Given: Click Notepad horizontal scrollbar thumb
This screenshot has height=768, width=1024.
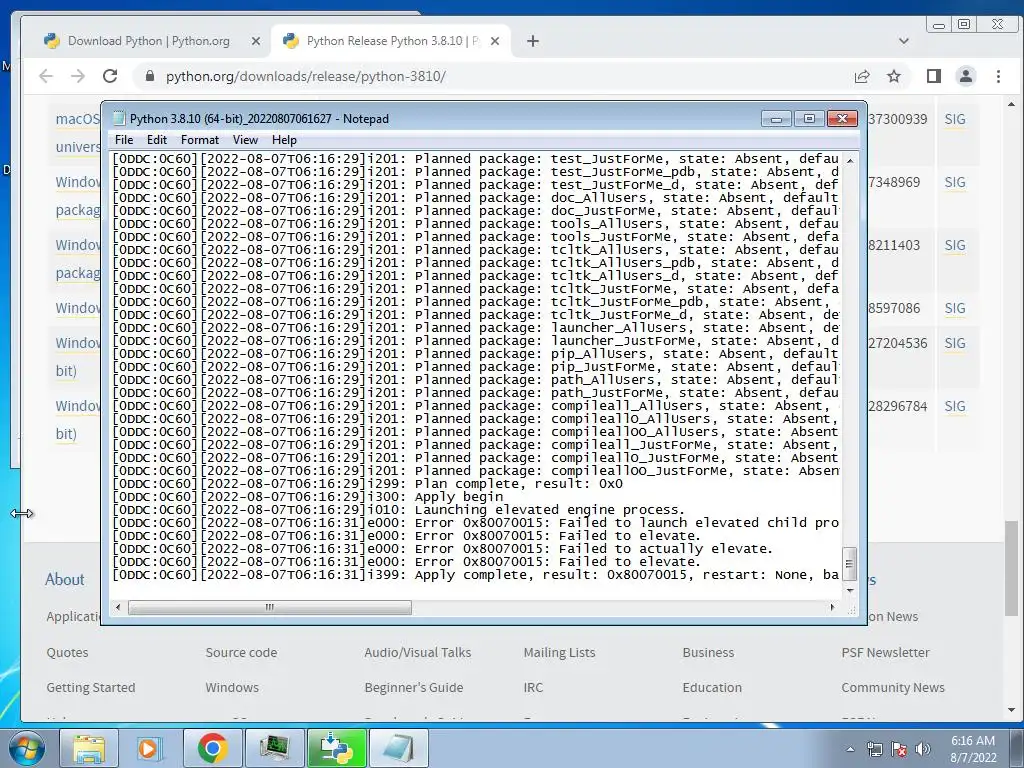Looking at the screenshot, I should pyautogui.click(x=270, y=607).
